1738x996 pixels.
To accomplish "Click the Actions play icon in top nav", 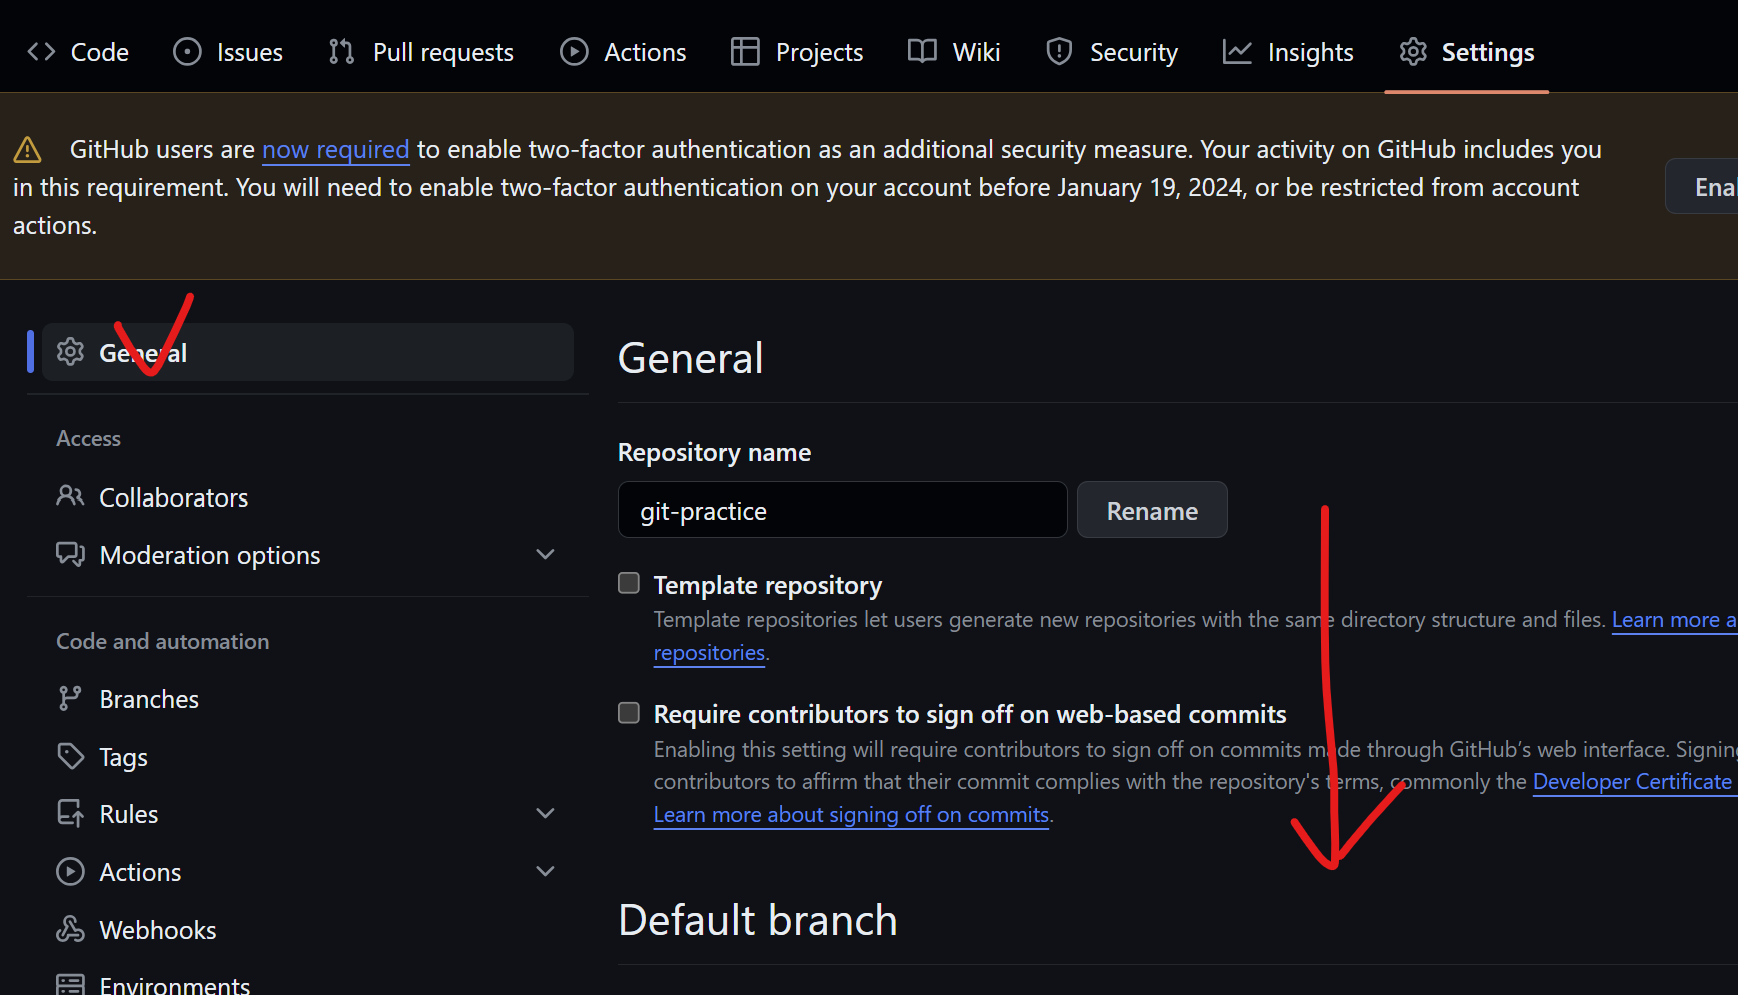I will pyautogui.click(x=574, y=52).
